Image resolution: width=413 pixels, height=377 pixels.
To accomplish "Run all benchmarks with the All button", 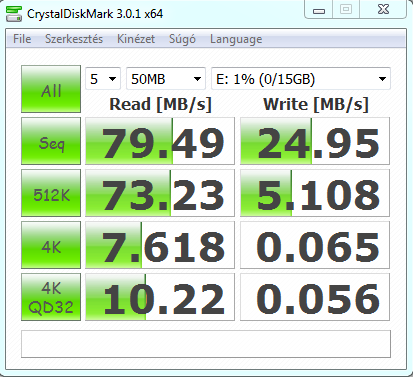I will (51, 89).
